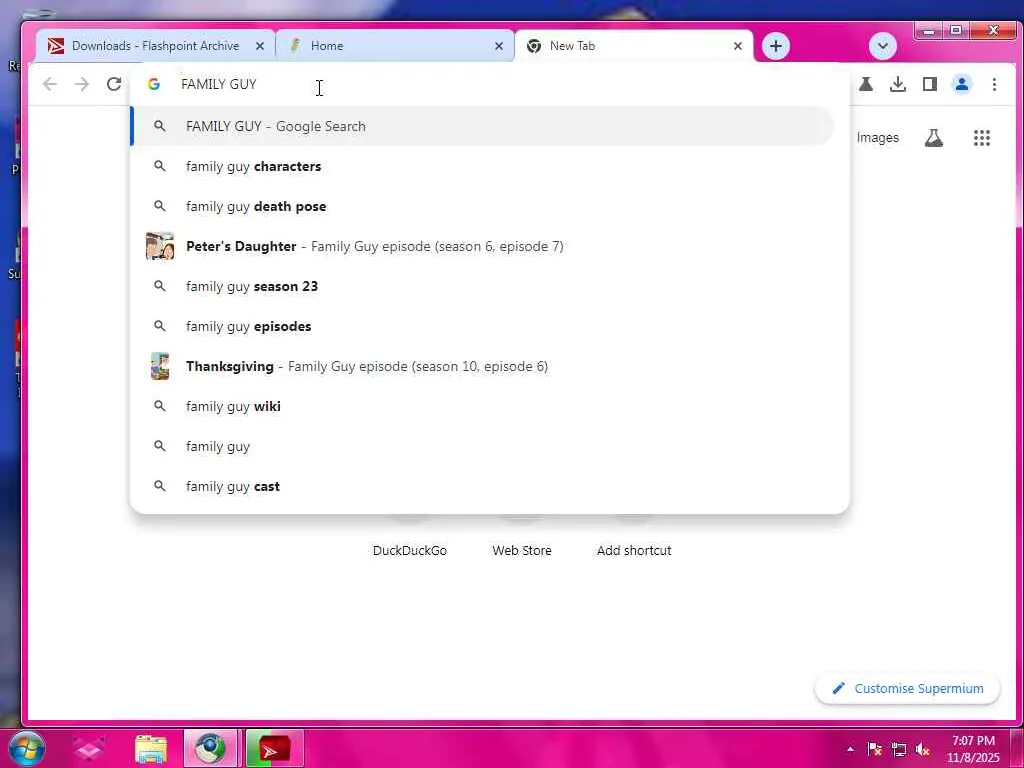This screenshot has height=768, width=1024.
Task: Open the Windows Start orb
Action: (26, 749)
